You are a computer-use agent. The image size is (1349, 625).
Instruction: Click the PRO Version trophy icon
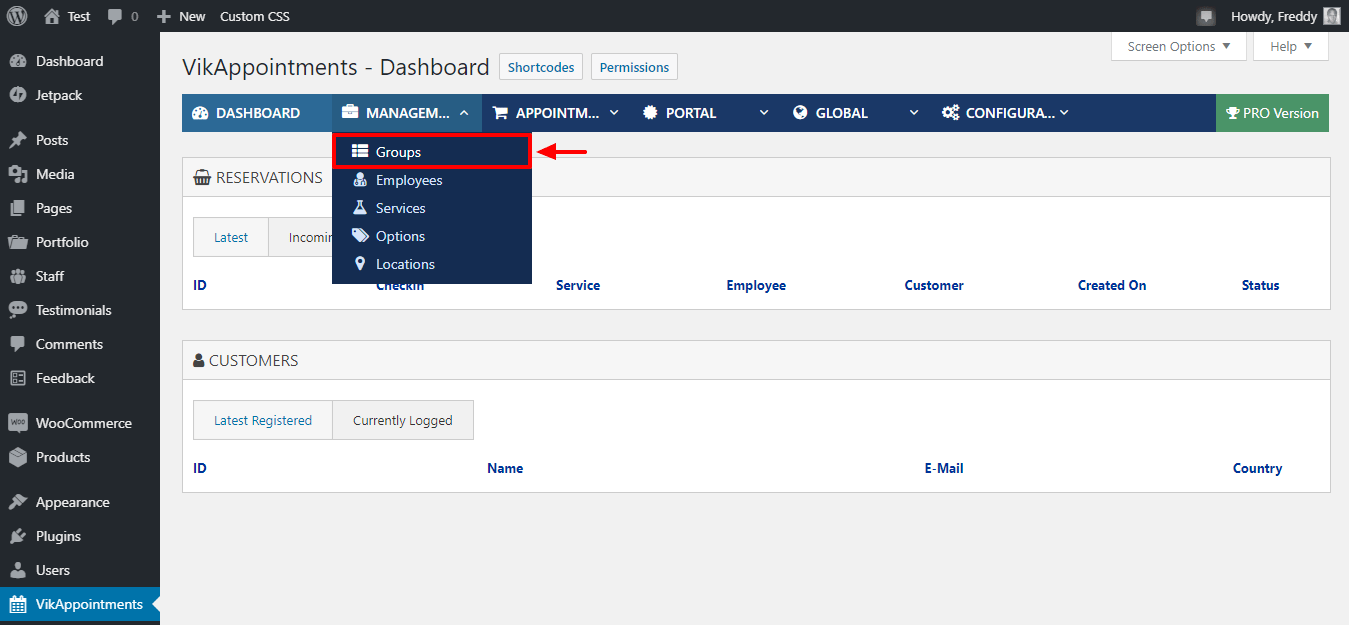(1233, 113)
